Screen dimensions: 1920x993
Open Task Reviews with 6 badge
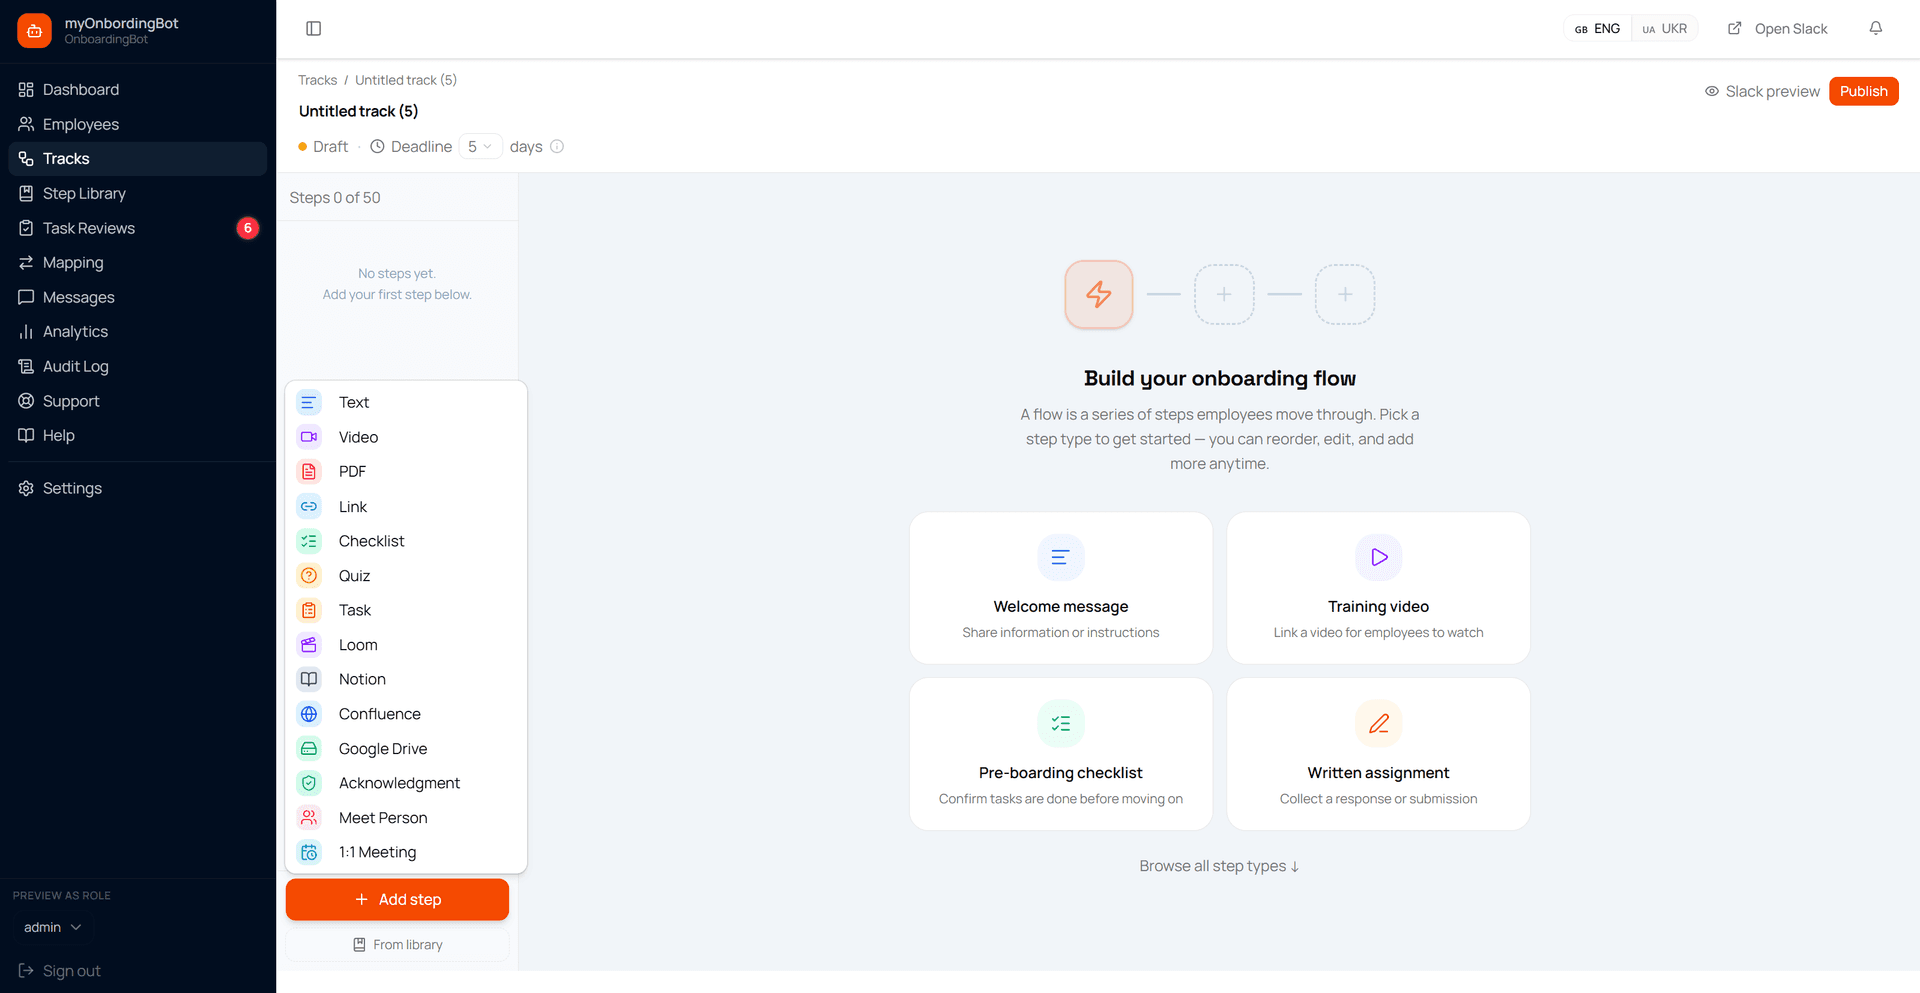138,228
